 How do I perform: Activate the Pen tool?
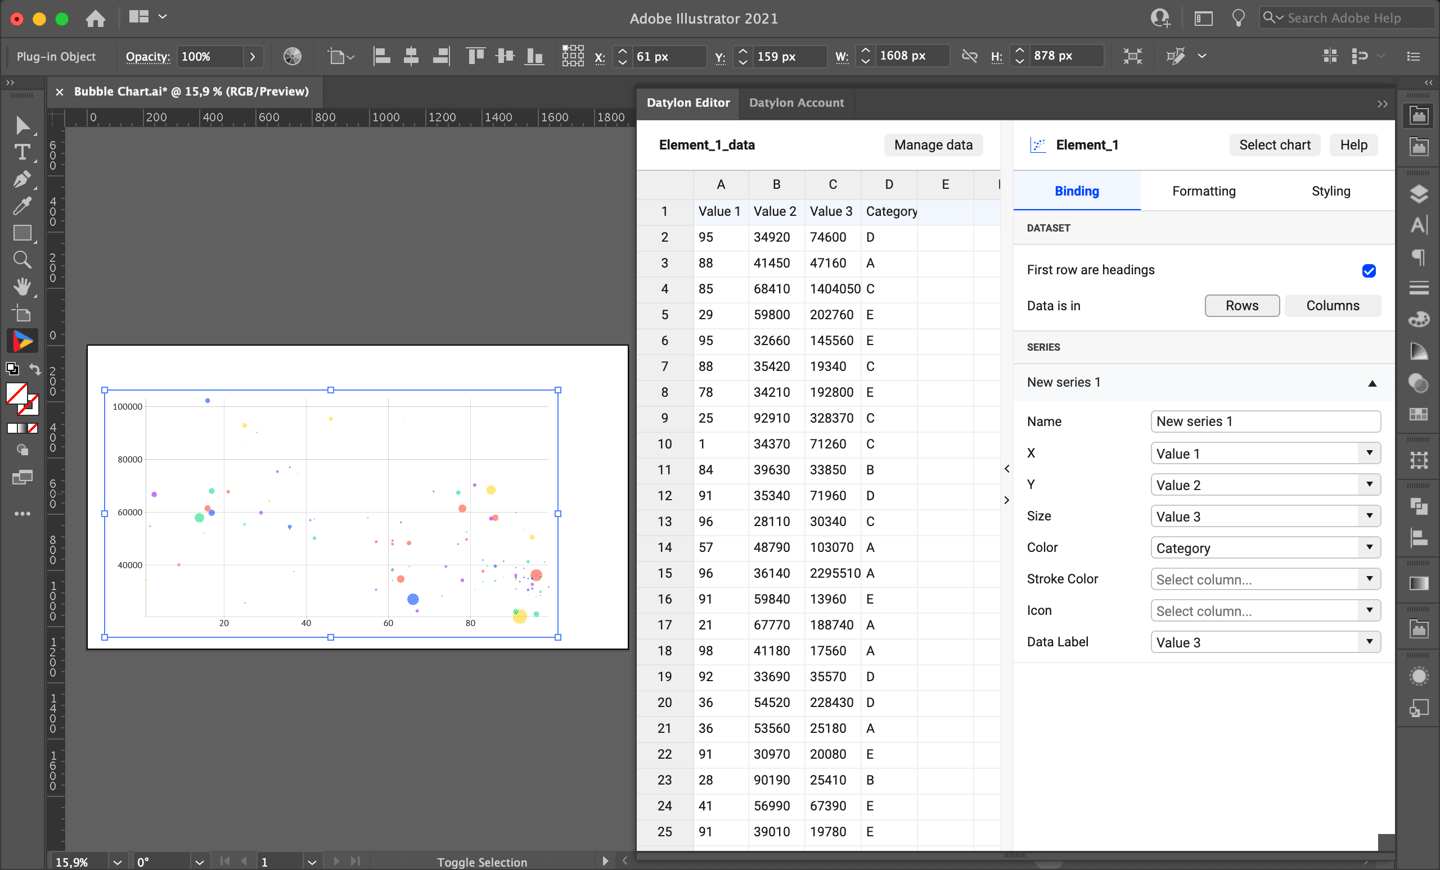coord(22,179)
